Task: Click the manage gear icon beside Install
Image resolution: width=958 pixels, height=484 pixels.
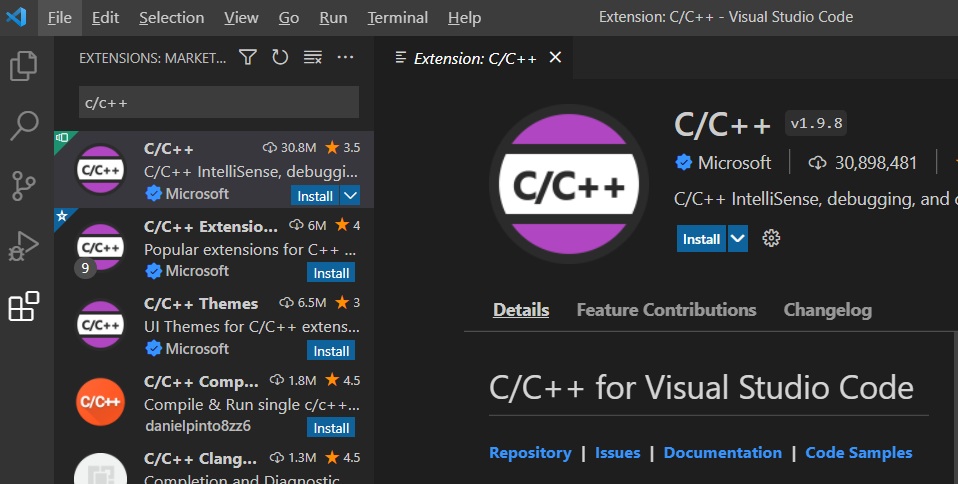Action: coord(771,239)
